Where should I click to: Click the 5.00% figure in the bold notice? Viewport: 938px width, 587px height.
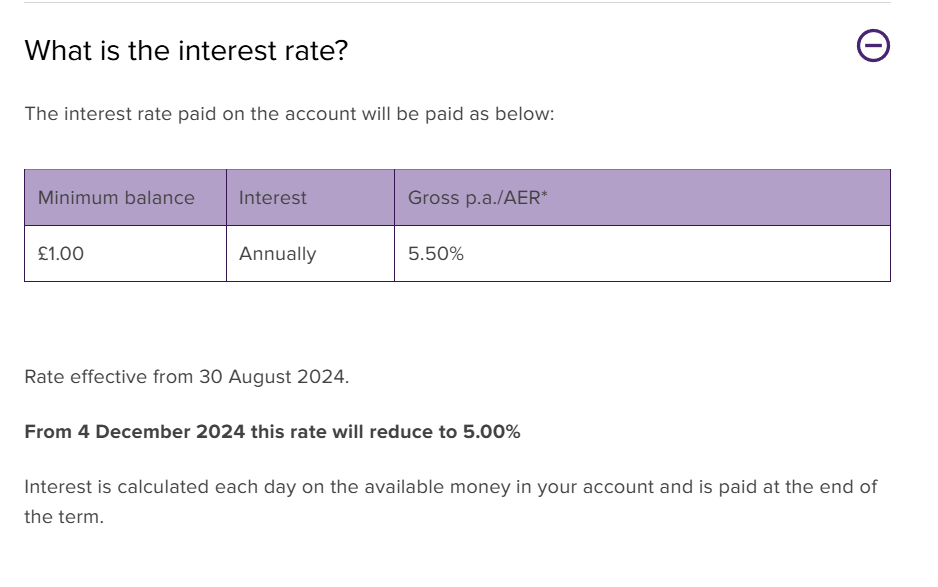coord(492,432)
